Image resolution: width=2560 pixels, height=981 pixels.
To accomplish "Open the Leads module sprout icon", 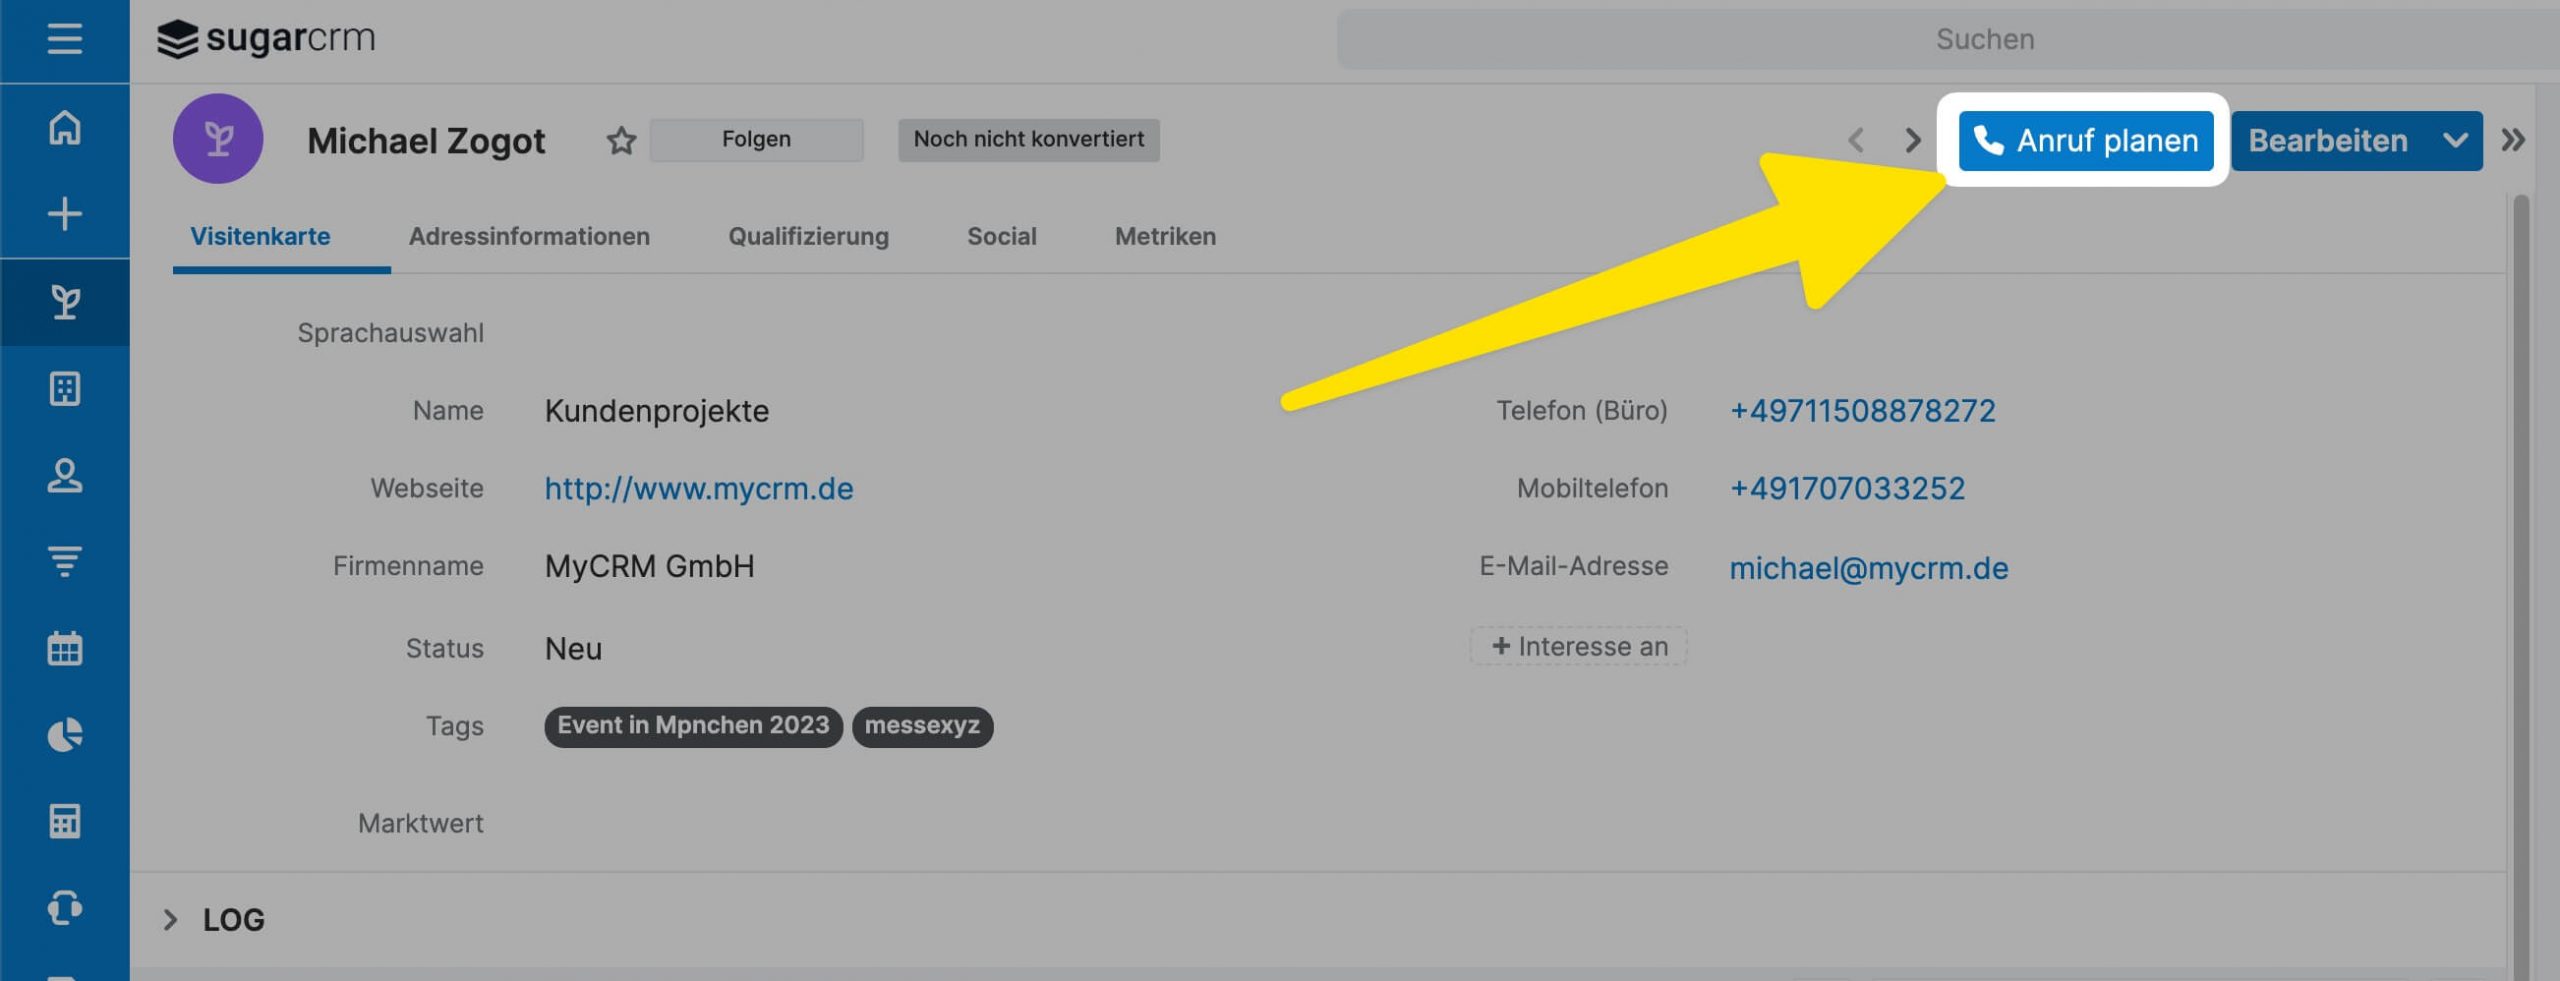I will tap(64, 302).
